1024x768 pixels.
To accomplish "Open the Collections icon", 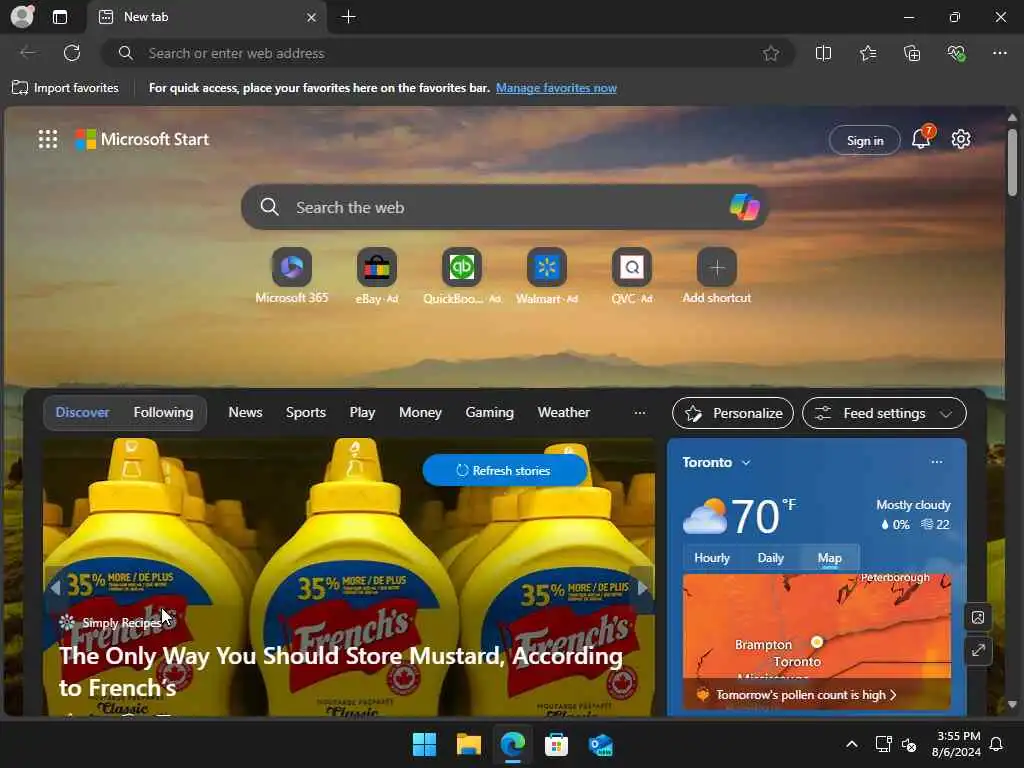I will tap(912, 53).
